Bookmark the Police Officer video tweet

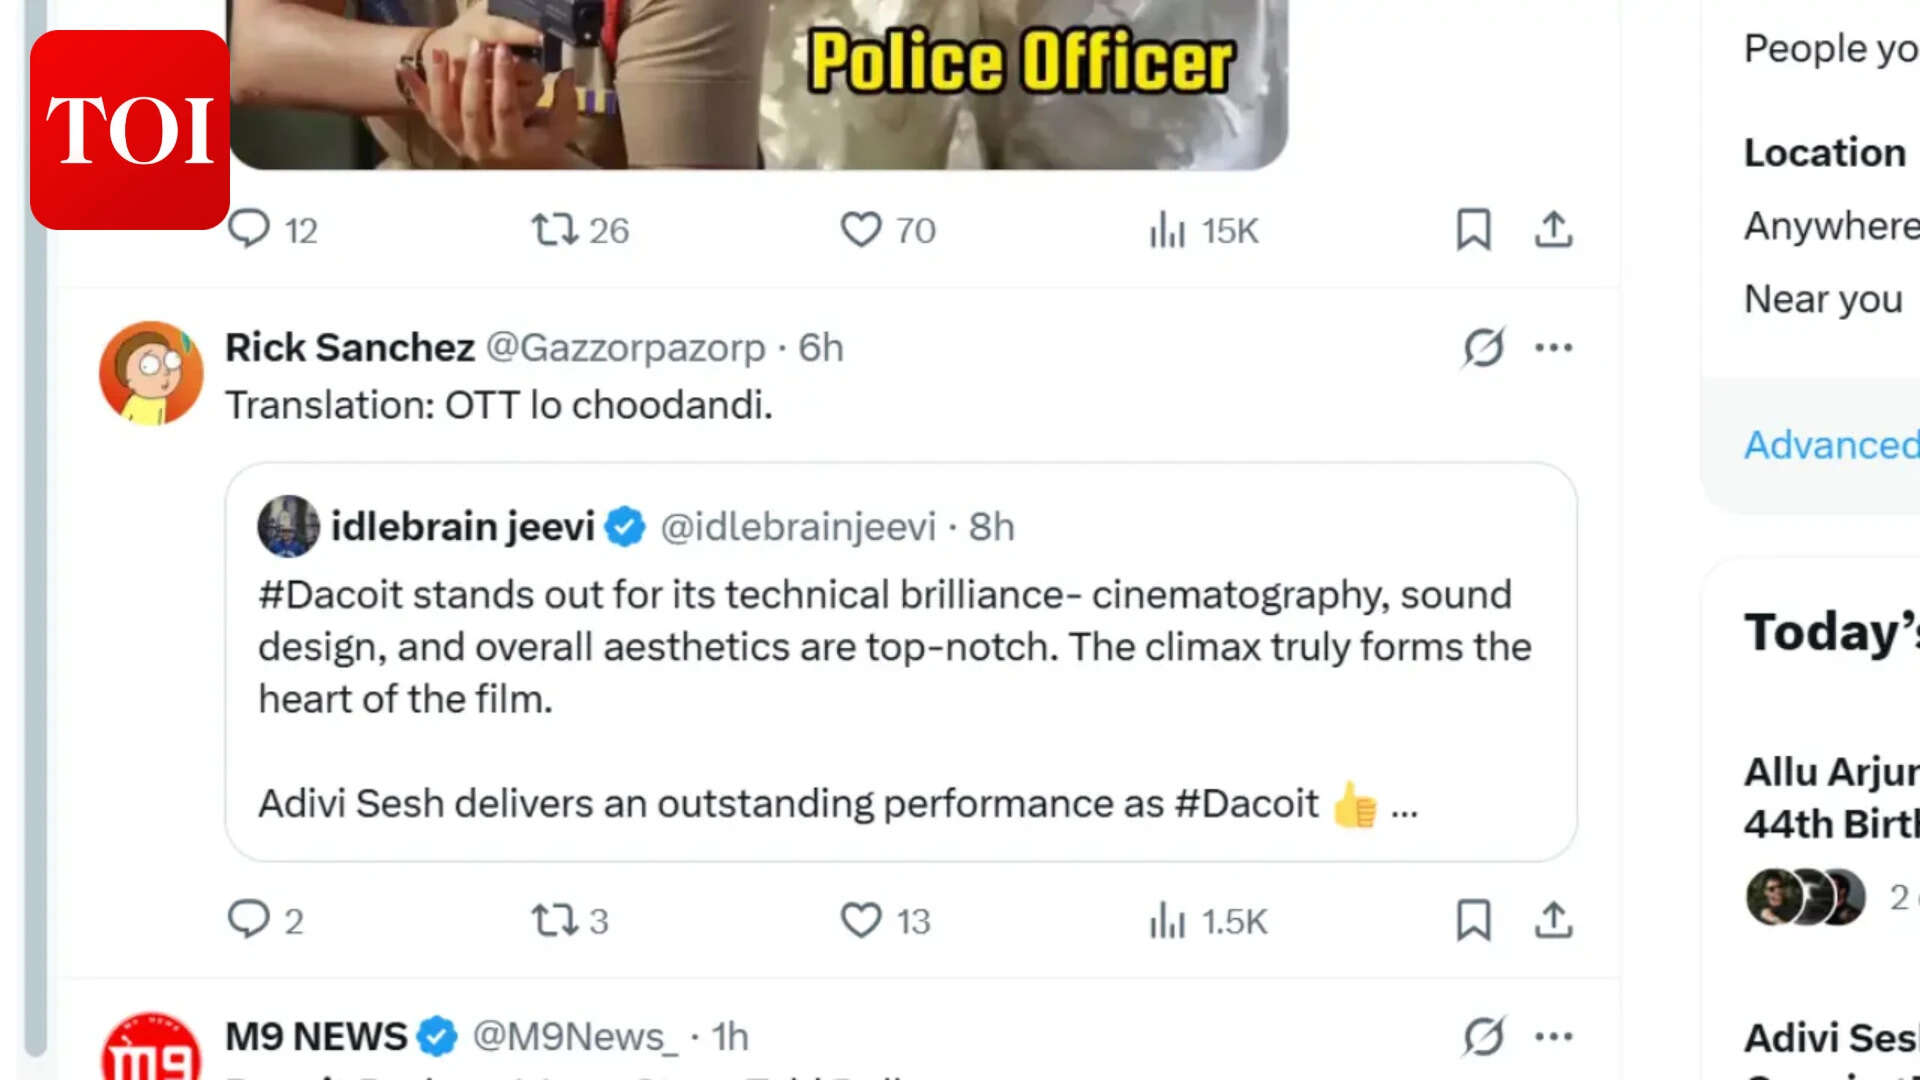pos(1474,229)
